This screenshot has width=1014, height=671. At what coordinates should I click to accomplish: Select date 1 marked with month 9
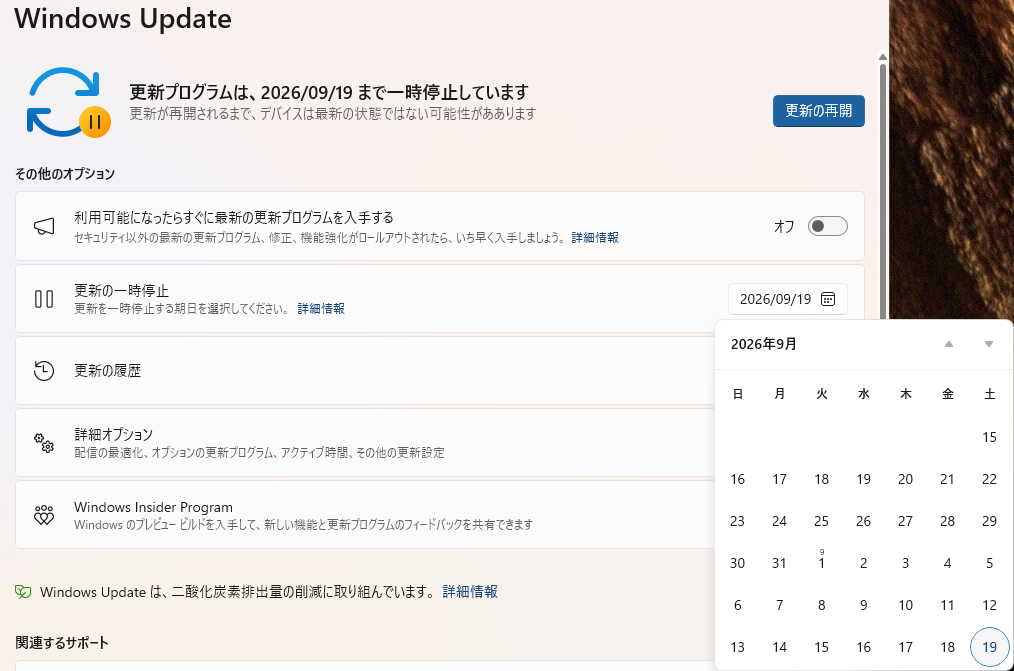pos(821,563)
